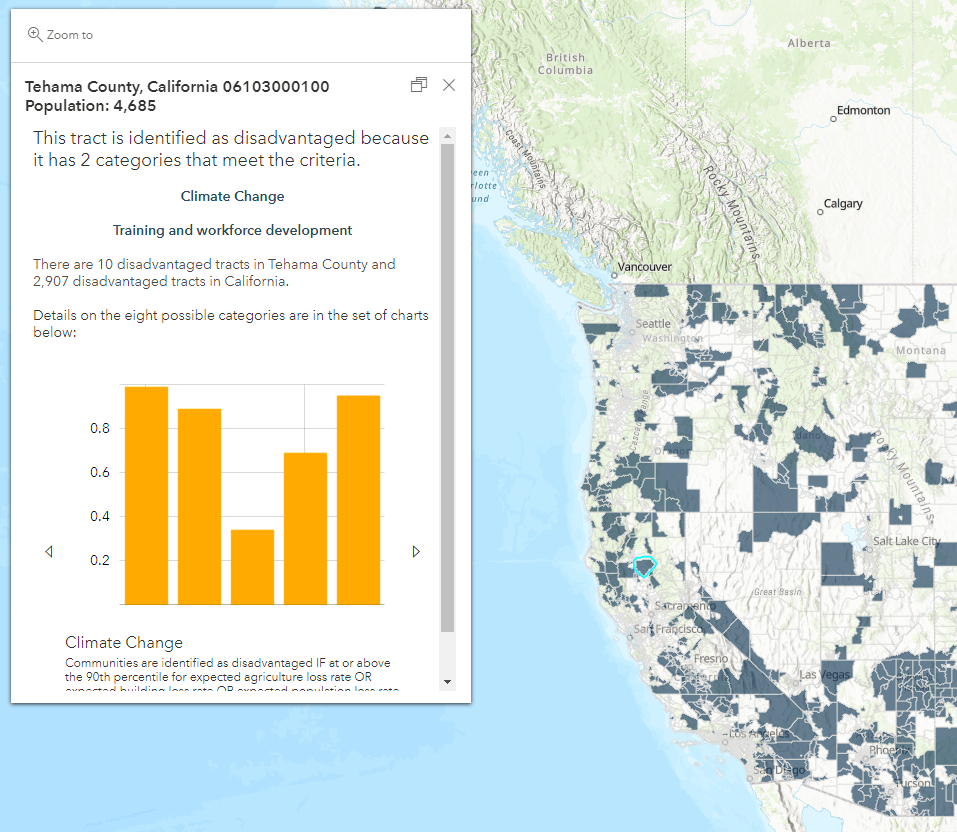Click the scrollbar down arrow in popup

[x=448, y=683]
